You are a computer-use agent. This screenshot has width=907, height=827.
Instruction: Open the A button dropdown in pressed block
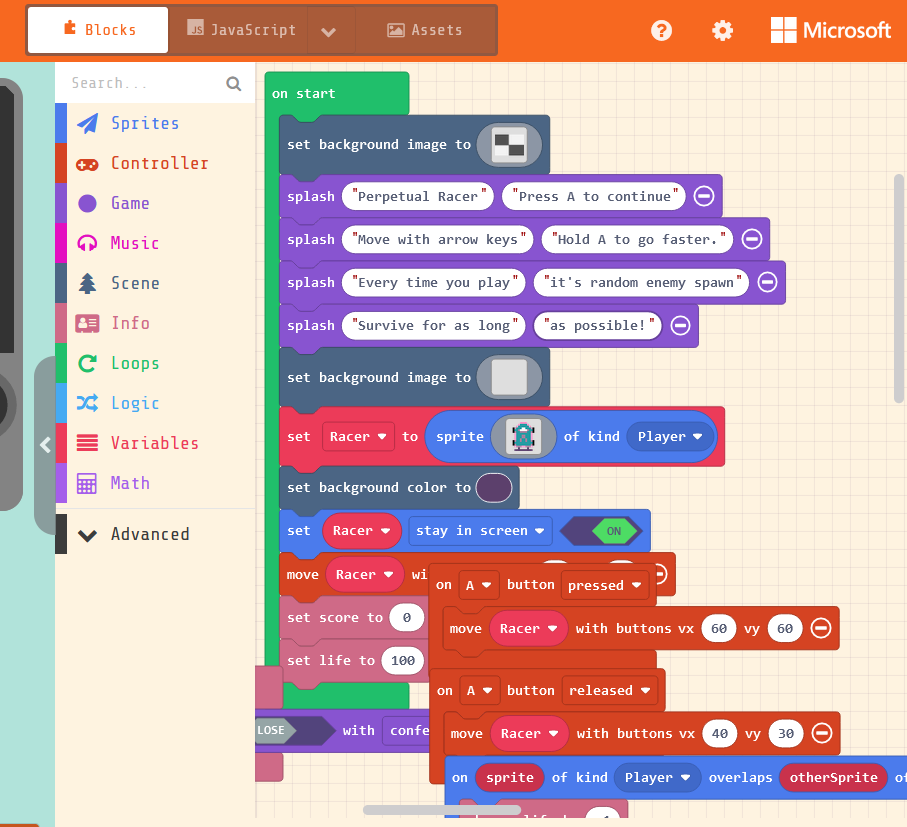pos(478,585)
